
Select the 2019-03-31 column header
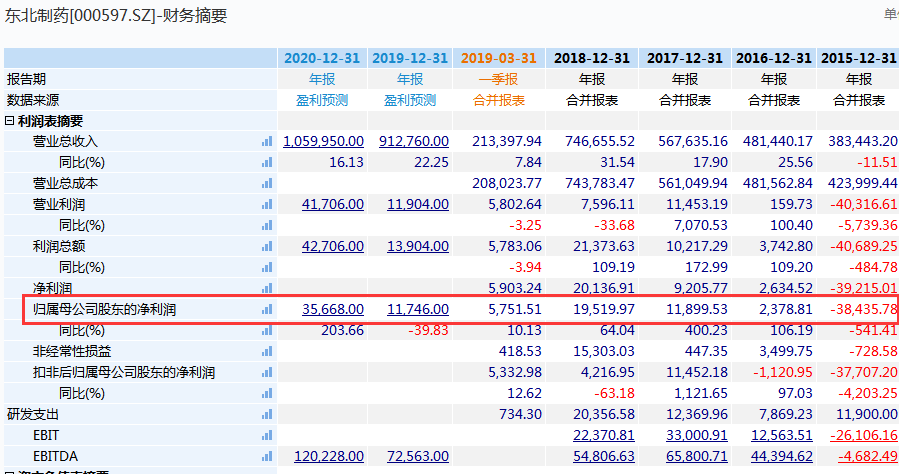click(x=499, y=58)
